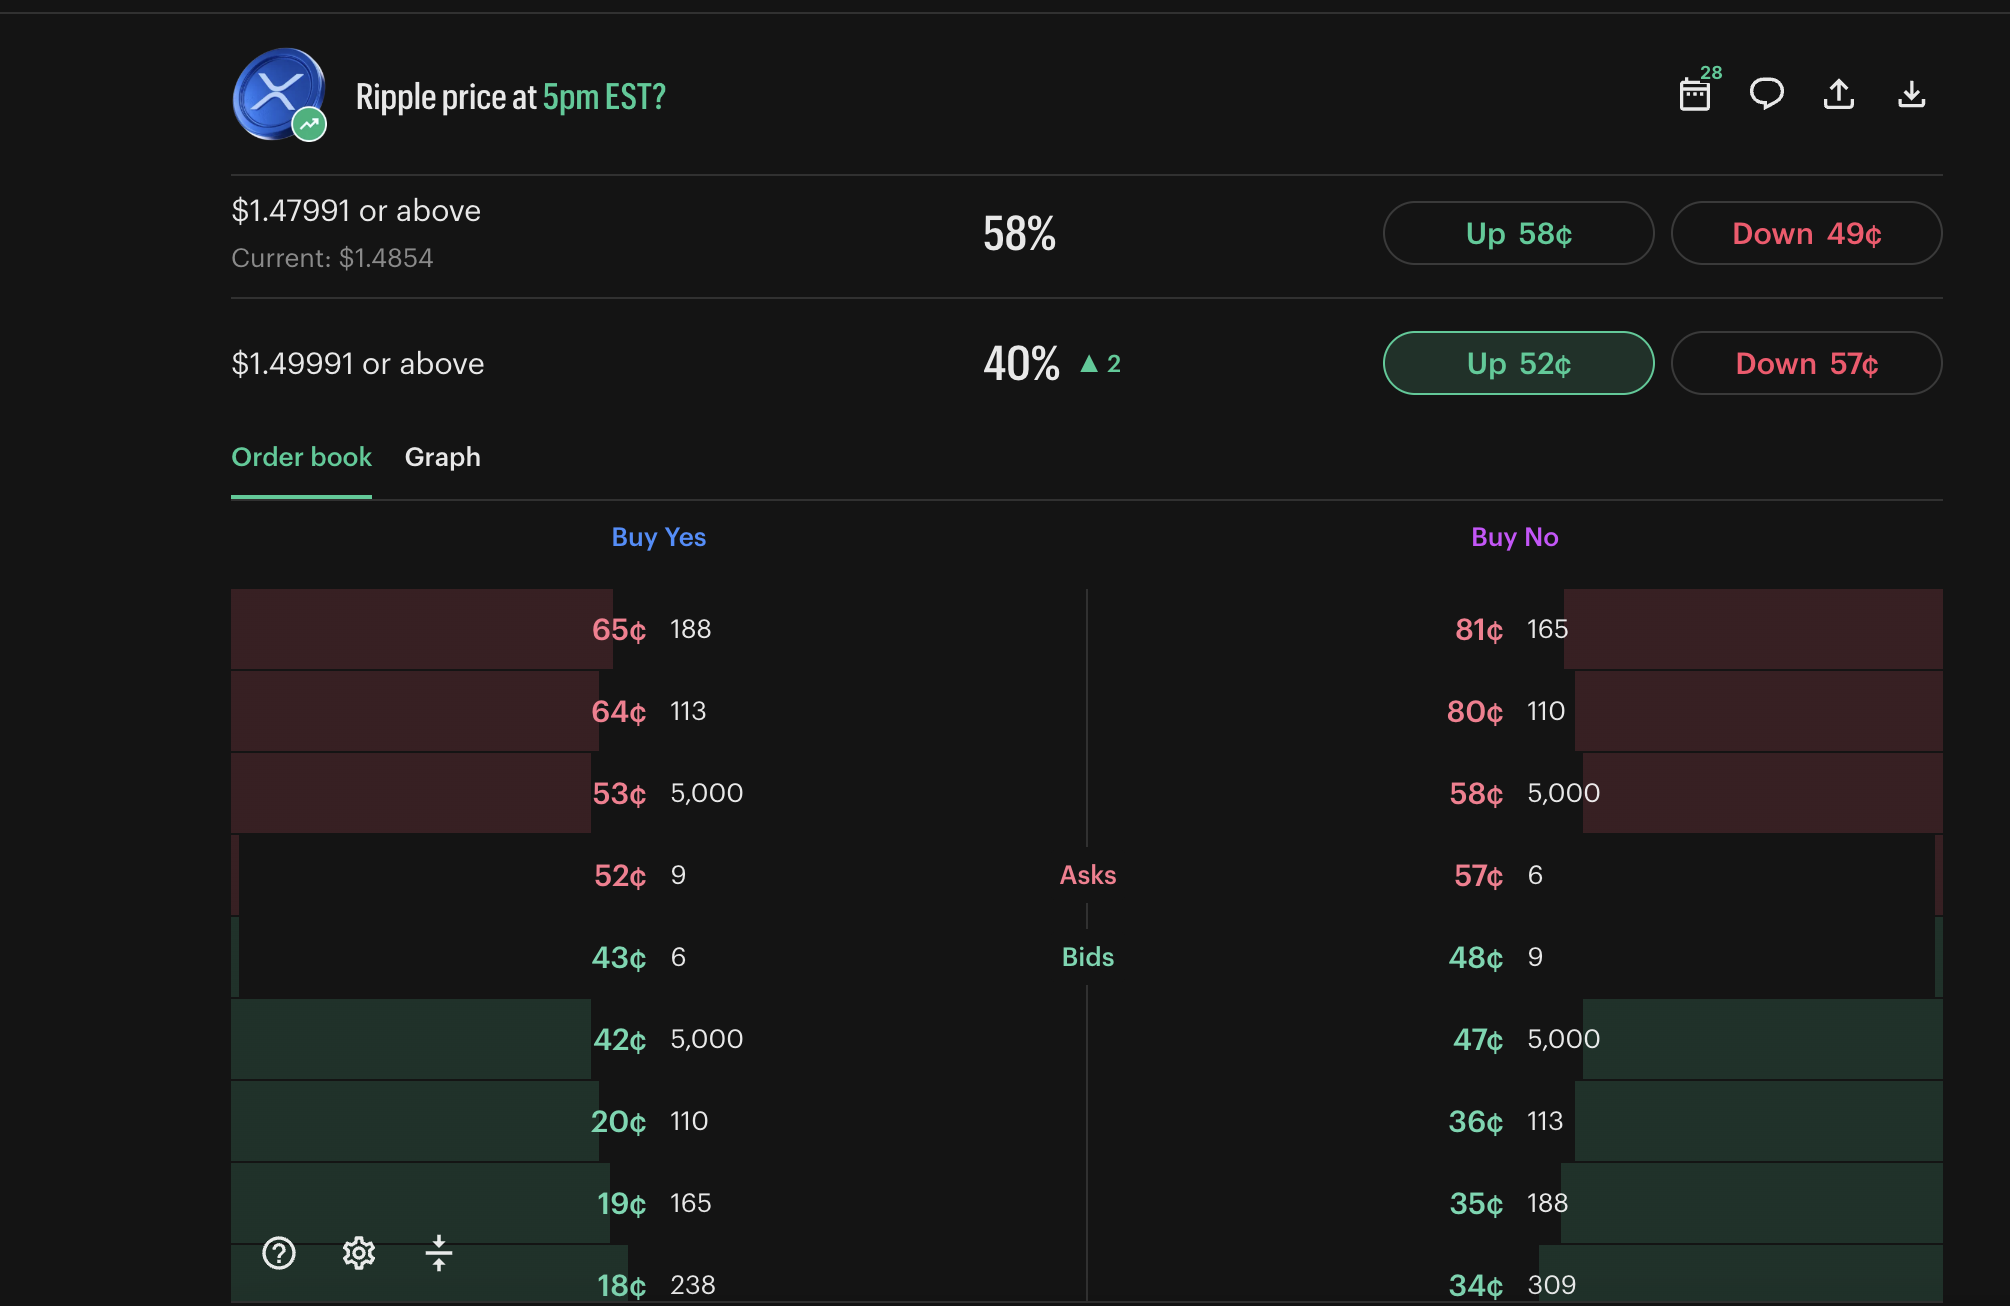Screen dimensions: 2010x1306
Task: Switch to the Order book tab
Action: point(301,457)
